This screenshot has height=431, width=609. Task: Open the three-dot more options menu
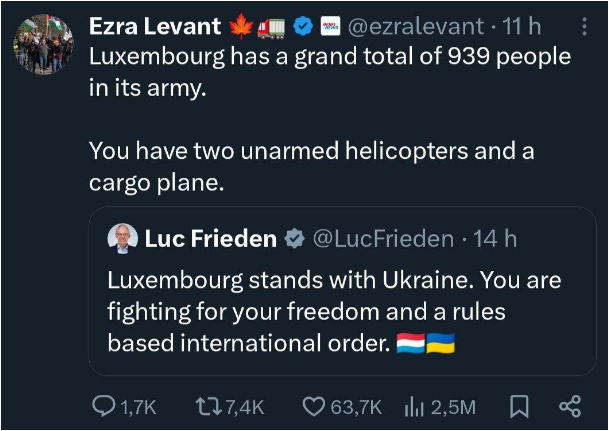[x=585, y=24]
